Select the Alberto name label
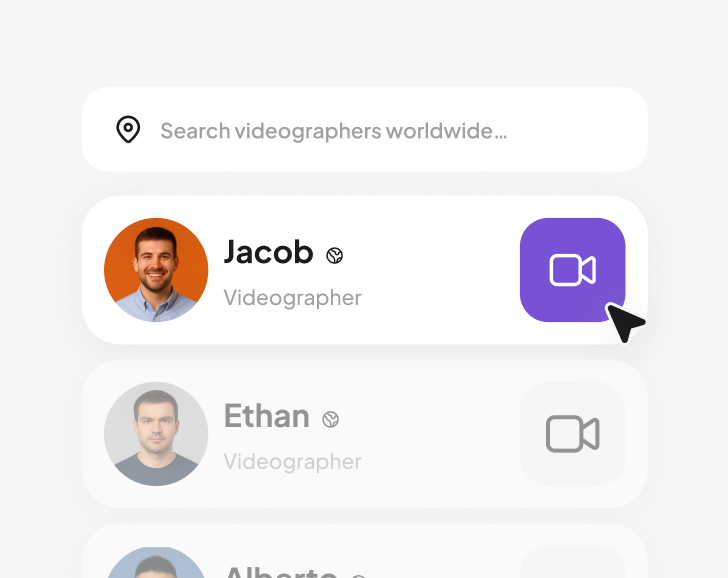Image resolution: width=728 pixels, height=578 pixels. [x=281, y=572]
